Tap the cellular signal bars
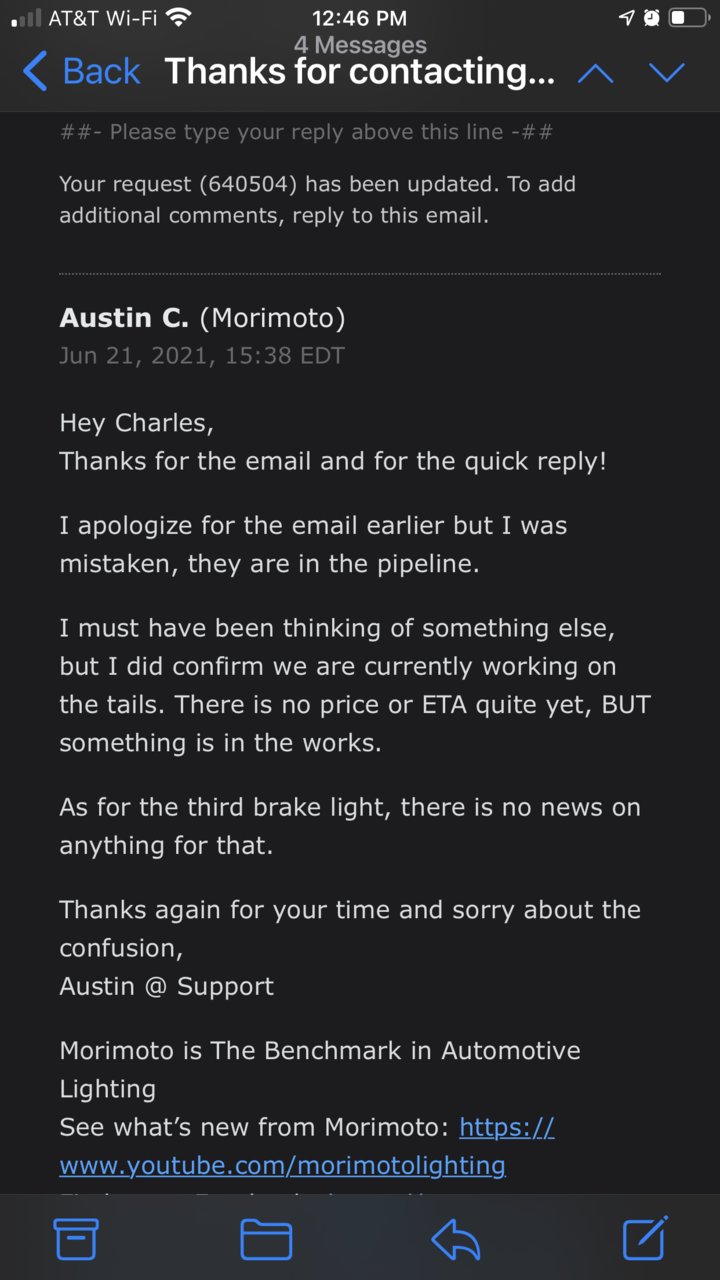This screenshot has width=720, height=1280. point(25,18)
